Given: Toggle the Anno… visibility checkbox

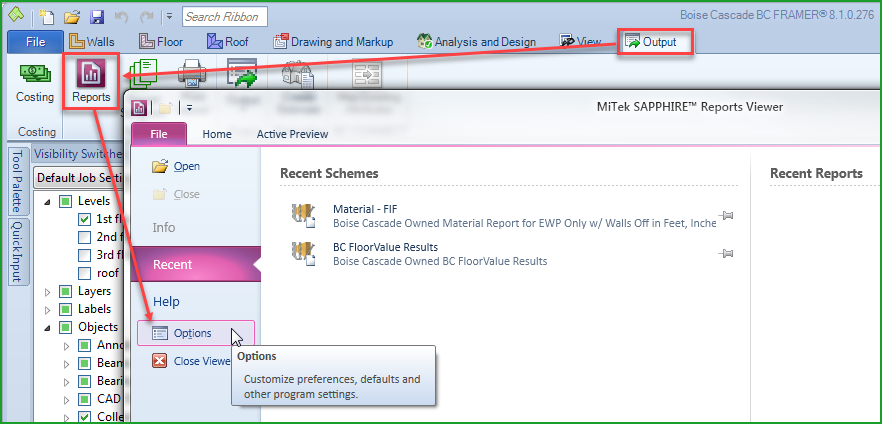Looking at the screenshot, I should click(x=84, y=345).
